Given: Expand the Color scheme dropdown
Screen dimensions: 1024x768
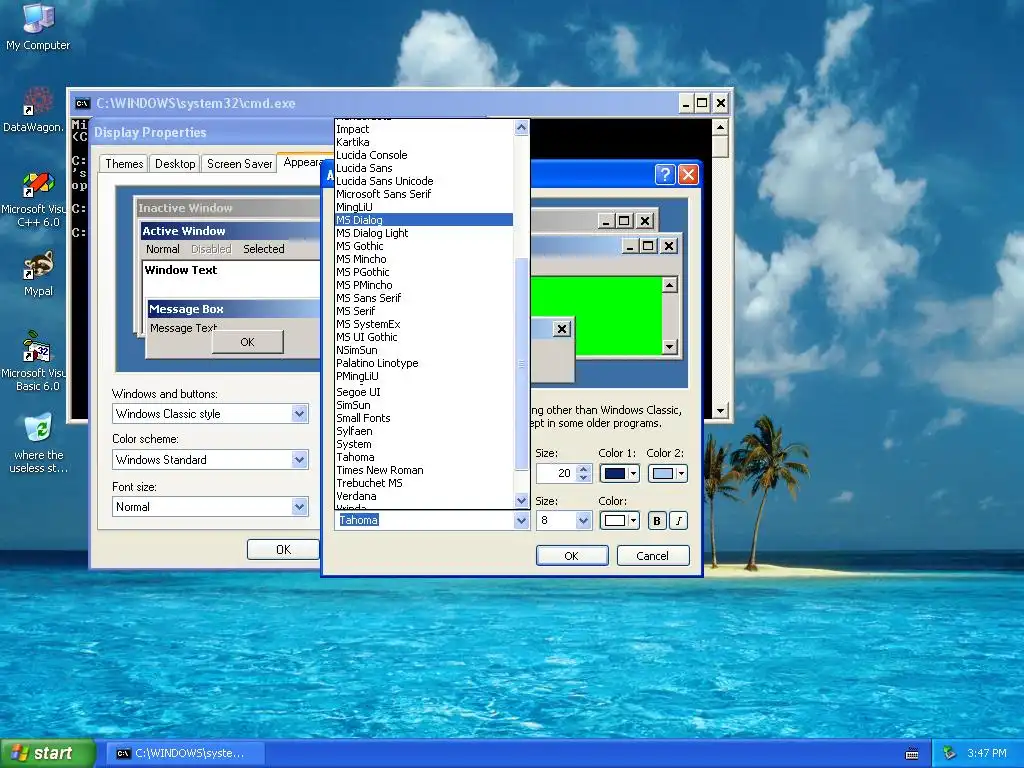Looking at the screenshot, I should point(299,460).
